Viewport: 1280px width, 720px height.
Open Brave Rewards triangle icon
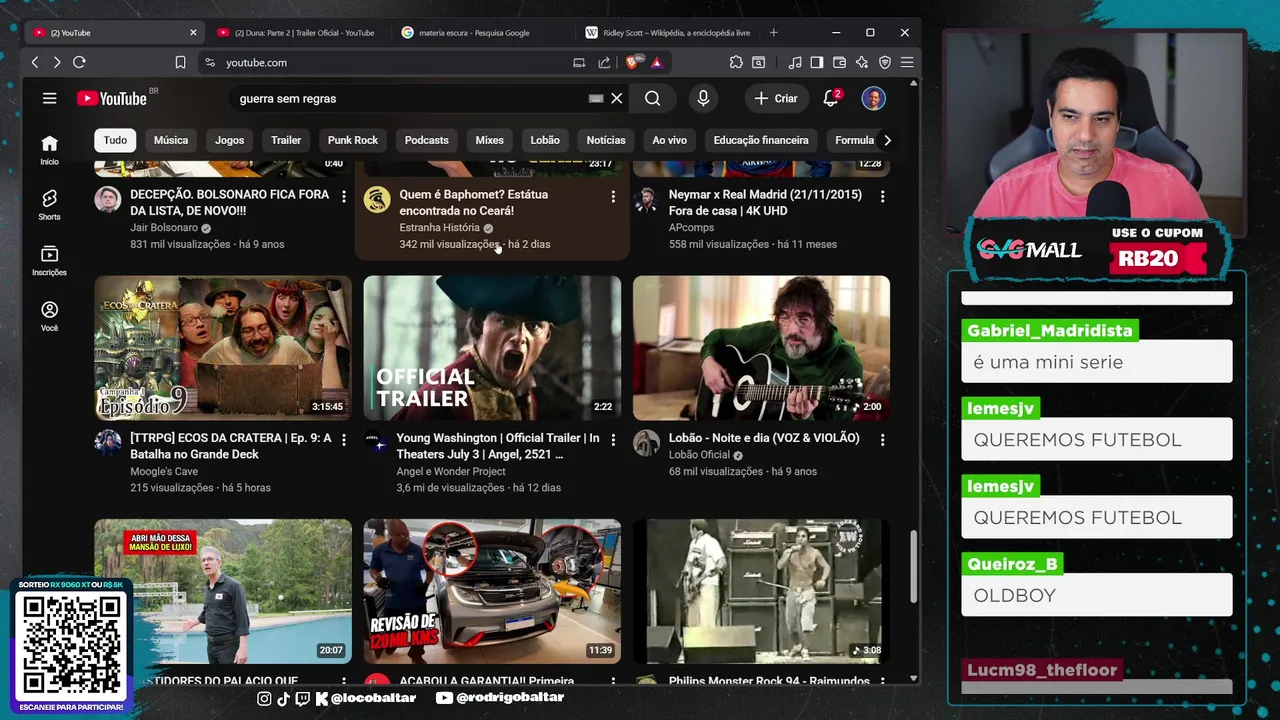pos(657,62)
